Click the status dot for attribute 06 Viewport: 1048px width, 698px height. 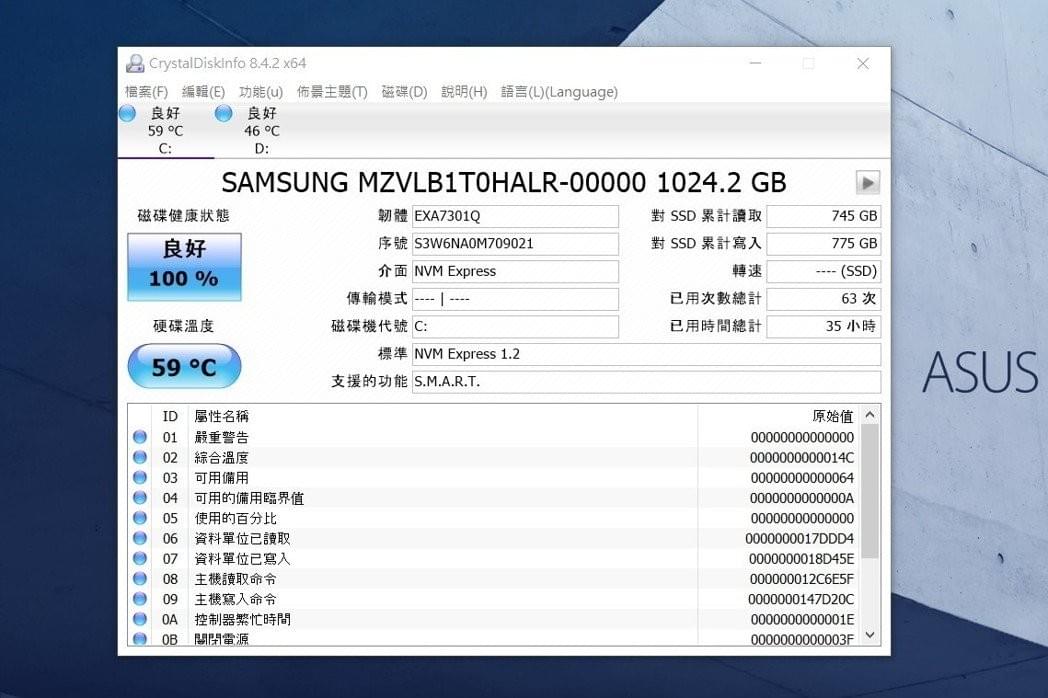tap(140, 538)
